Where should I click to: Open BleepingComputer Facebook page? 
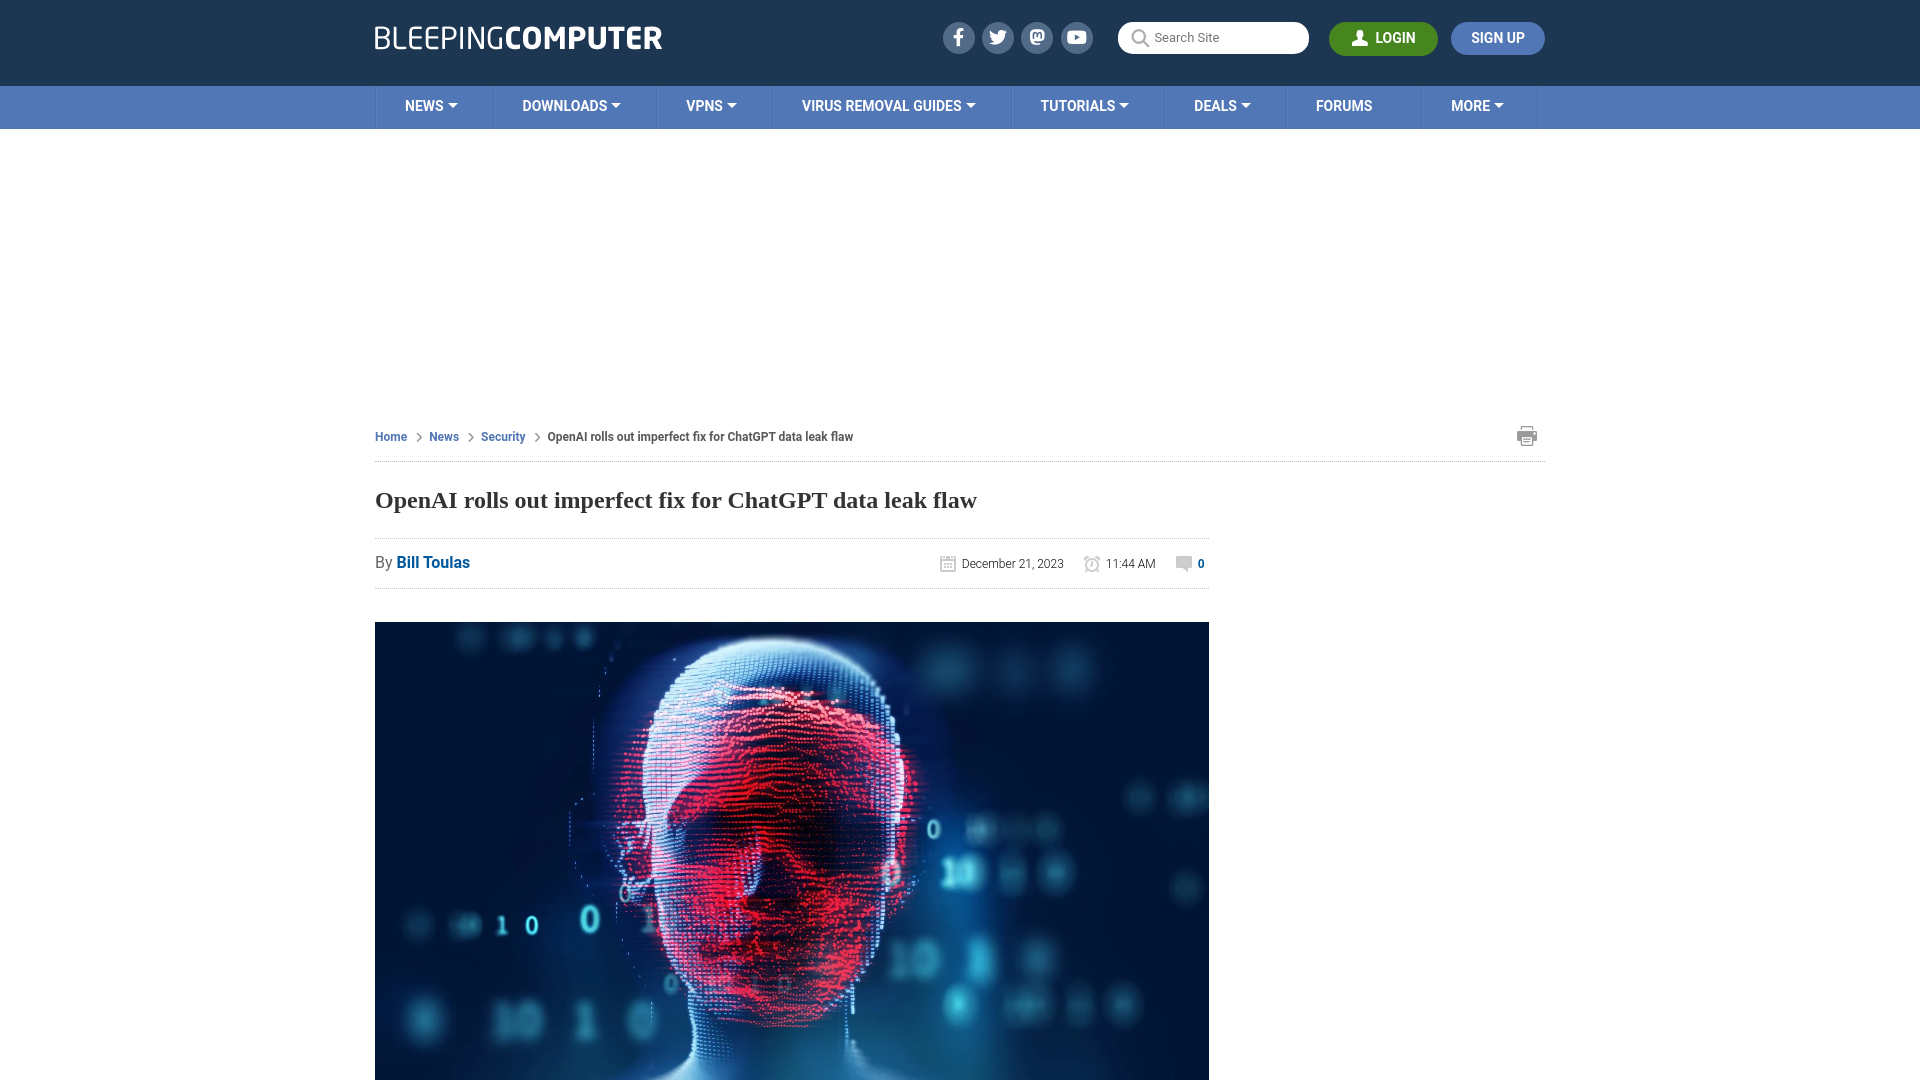point(957,37)
